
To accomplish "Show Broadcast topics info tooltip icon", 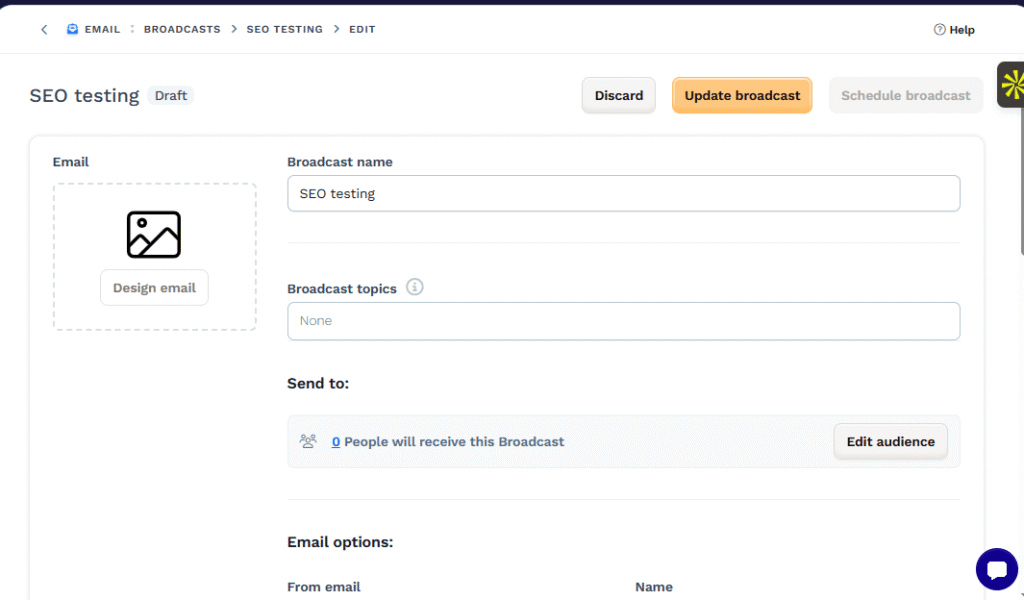I will point(415,287).
